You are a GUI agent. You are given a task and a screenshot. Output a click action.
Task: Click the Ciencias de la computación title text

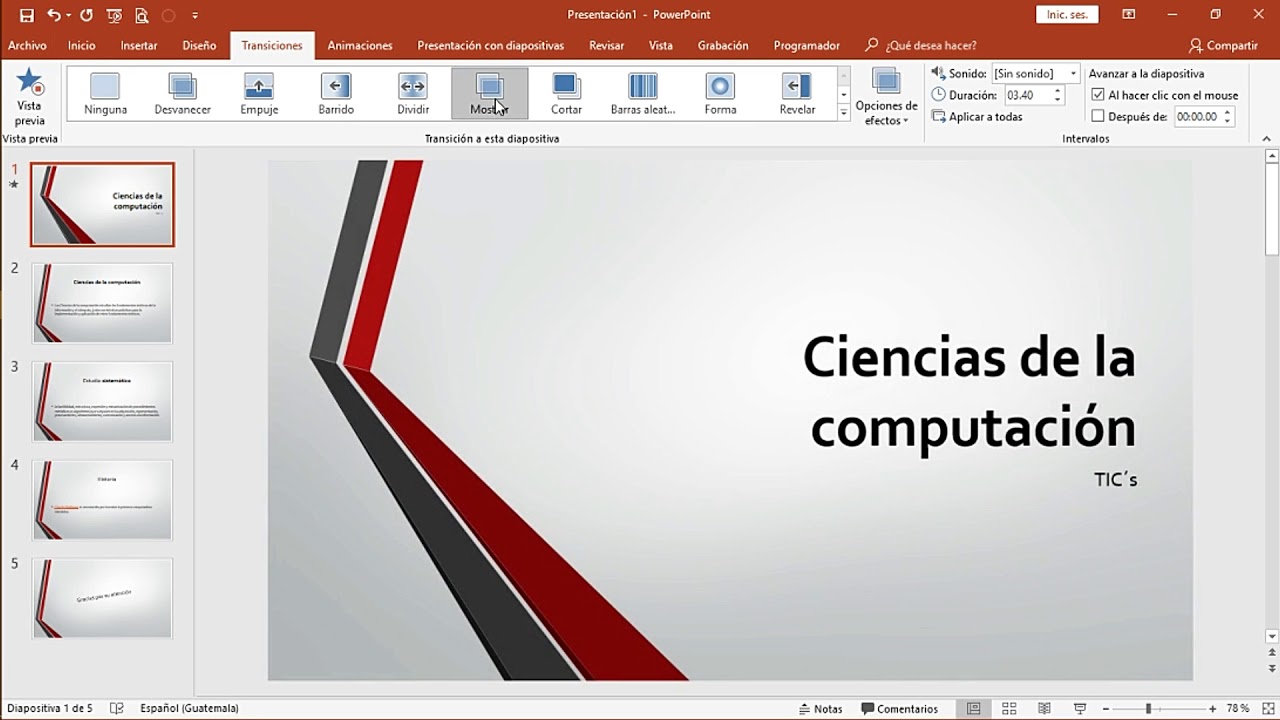coord(970,391)
